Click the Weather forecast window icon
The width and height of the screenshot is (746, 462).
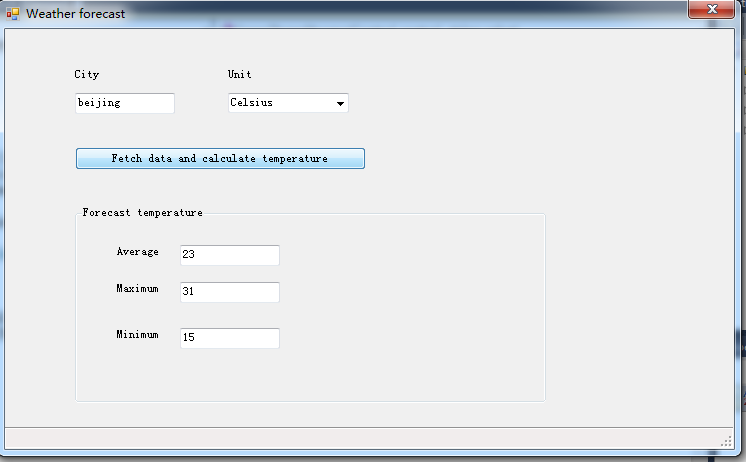click(x=13, y=14)
